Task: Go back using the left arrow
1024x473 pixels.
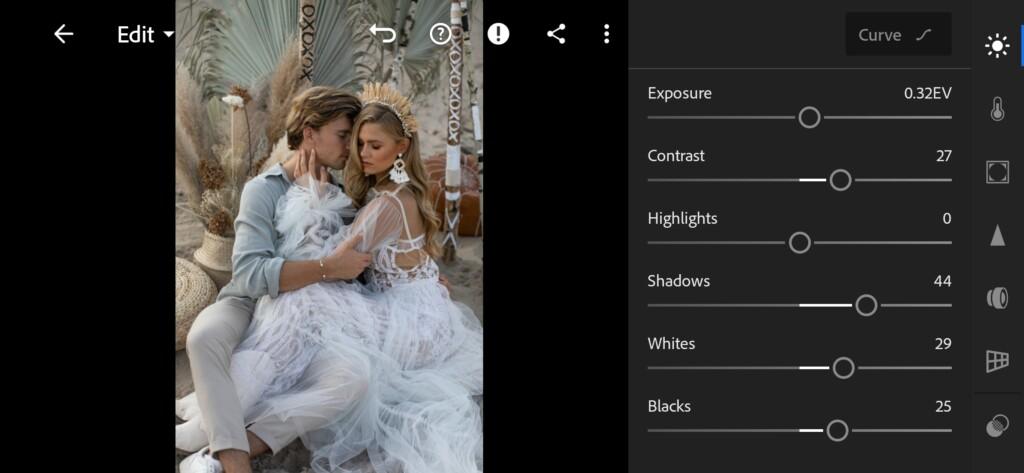Action: (x=63, y=34)
